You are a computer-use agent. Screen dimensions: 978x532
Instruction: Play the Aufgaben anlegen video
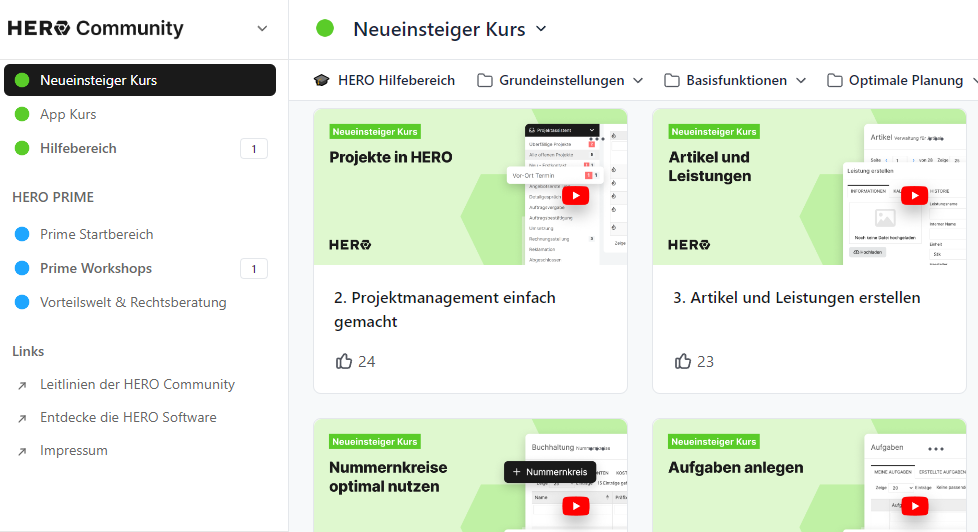914,506
